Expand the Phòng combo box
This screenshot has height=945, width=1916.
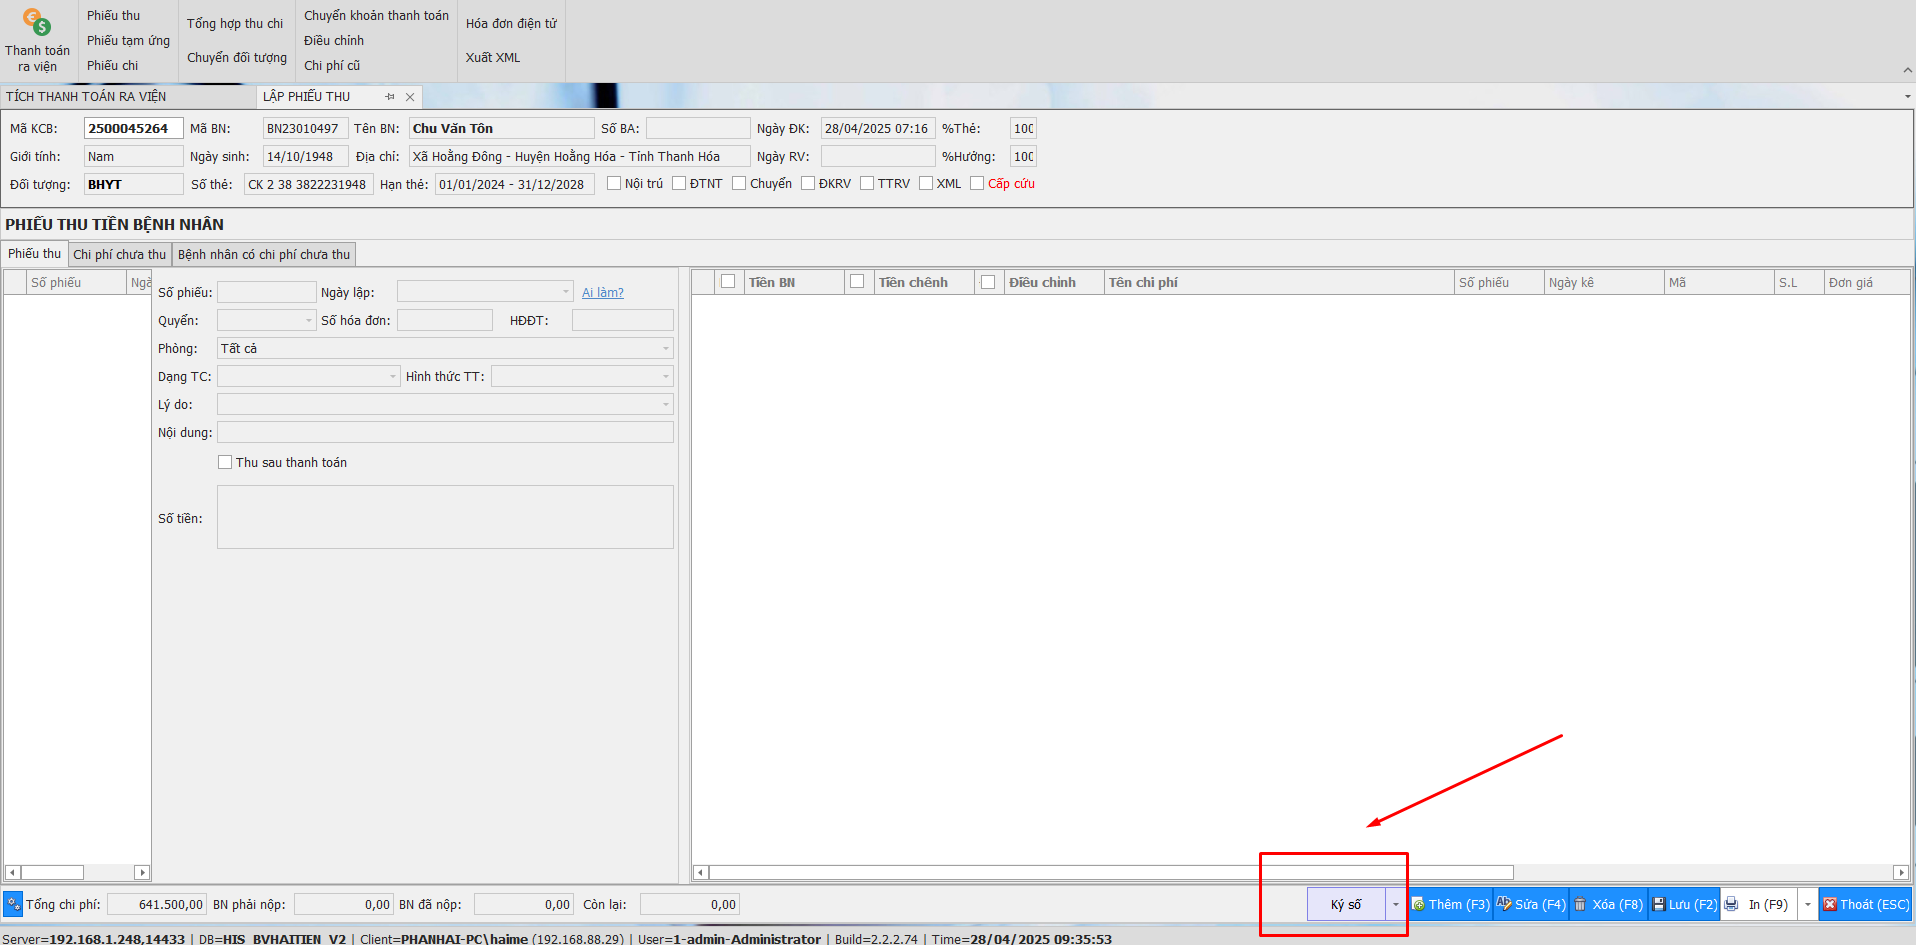click(x=666, y=349)
